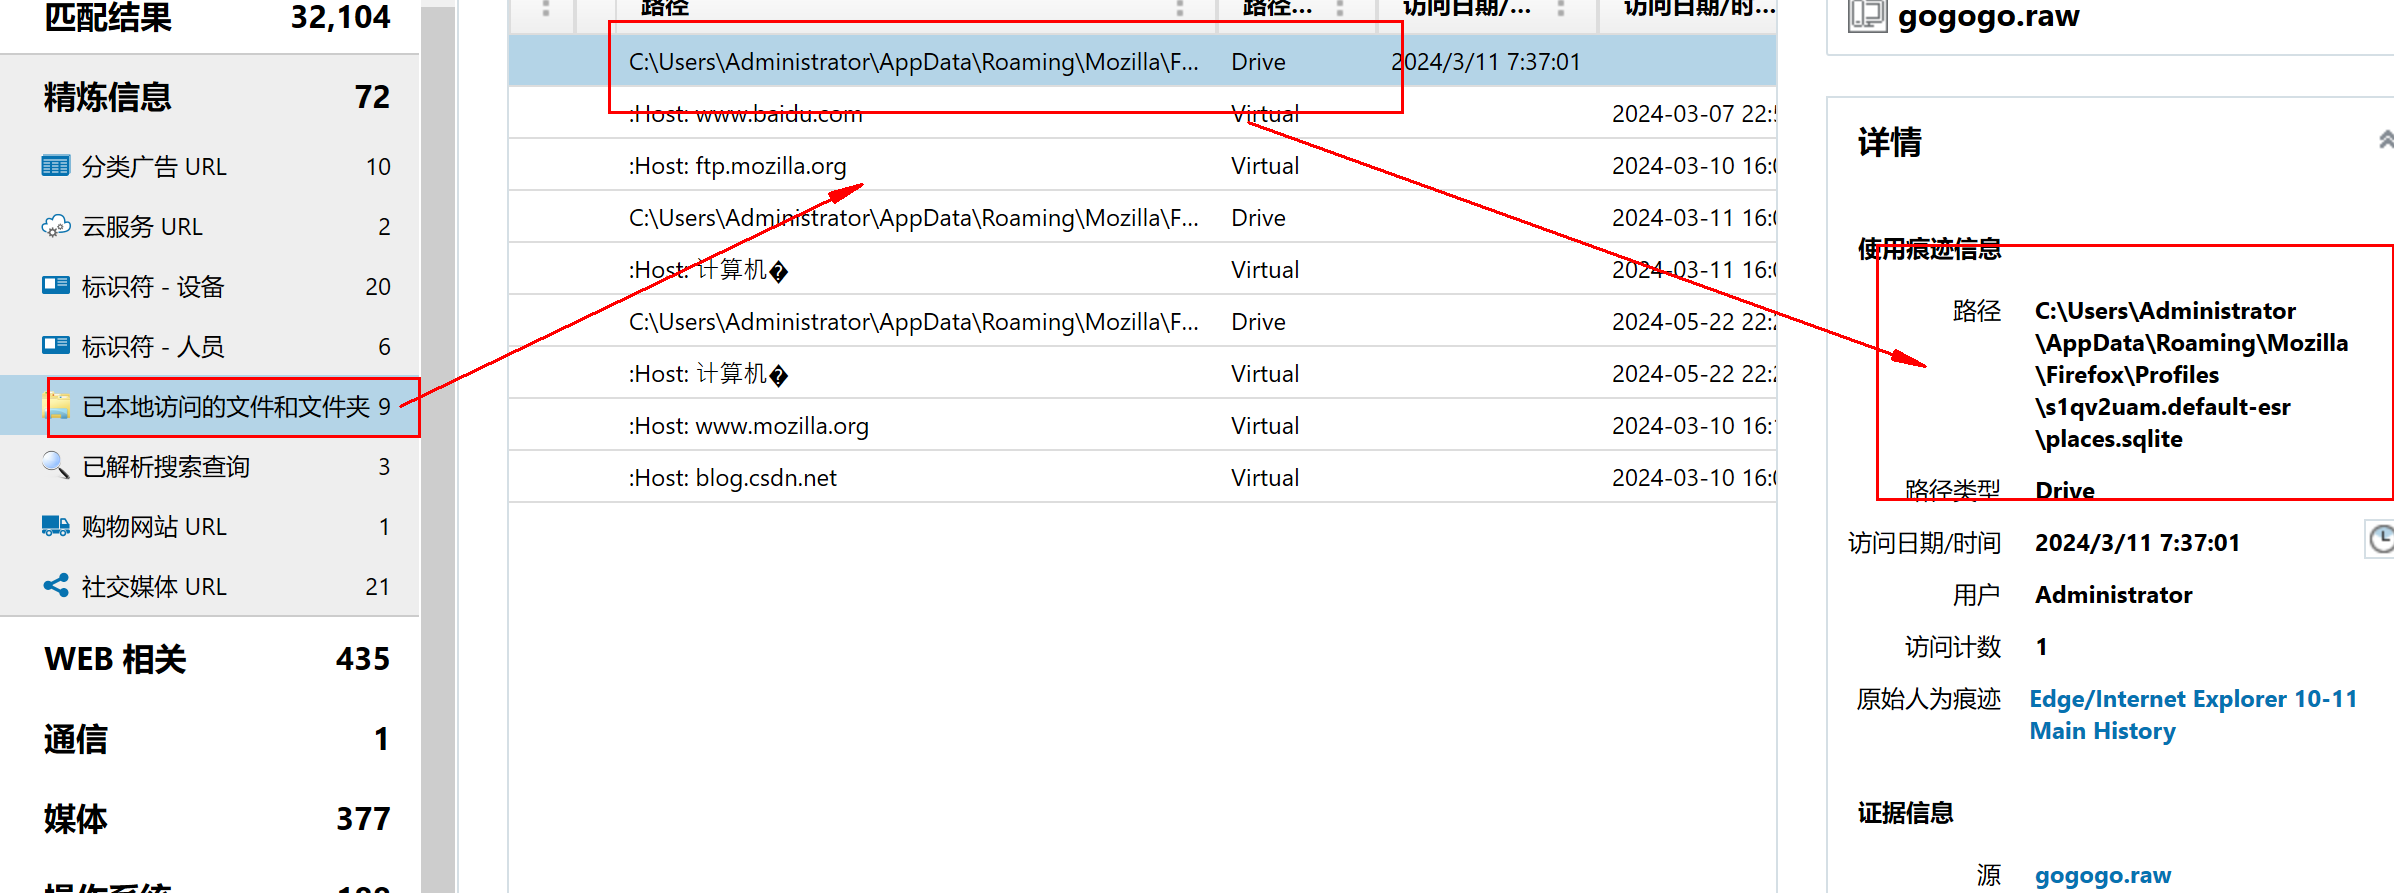This screenshot has height=893, width=2394.
Task: Click the gogogo.raw file icon
Action: pos(1866,15)
